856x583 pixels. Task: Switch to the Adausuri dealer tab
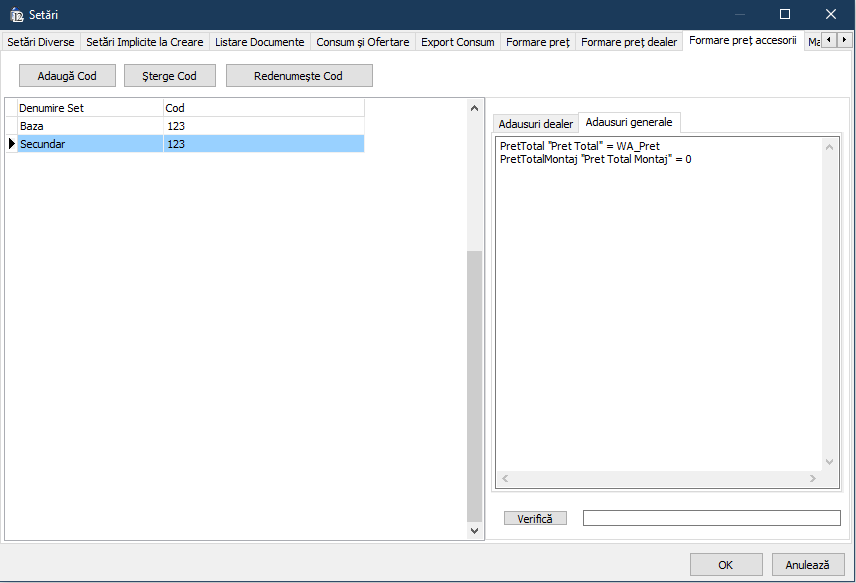(536, 124)
